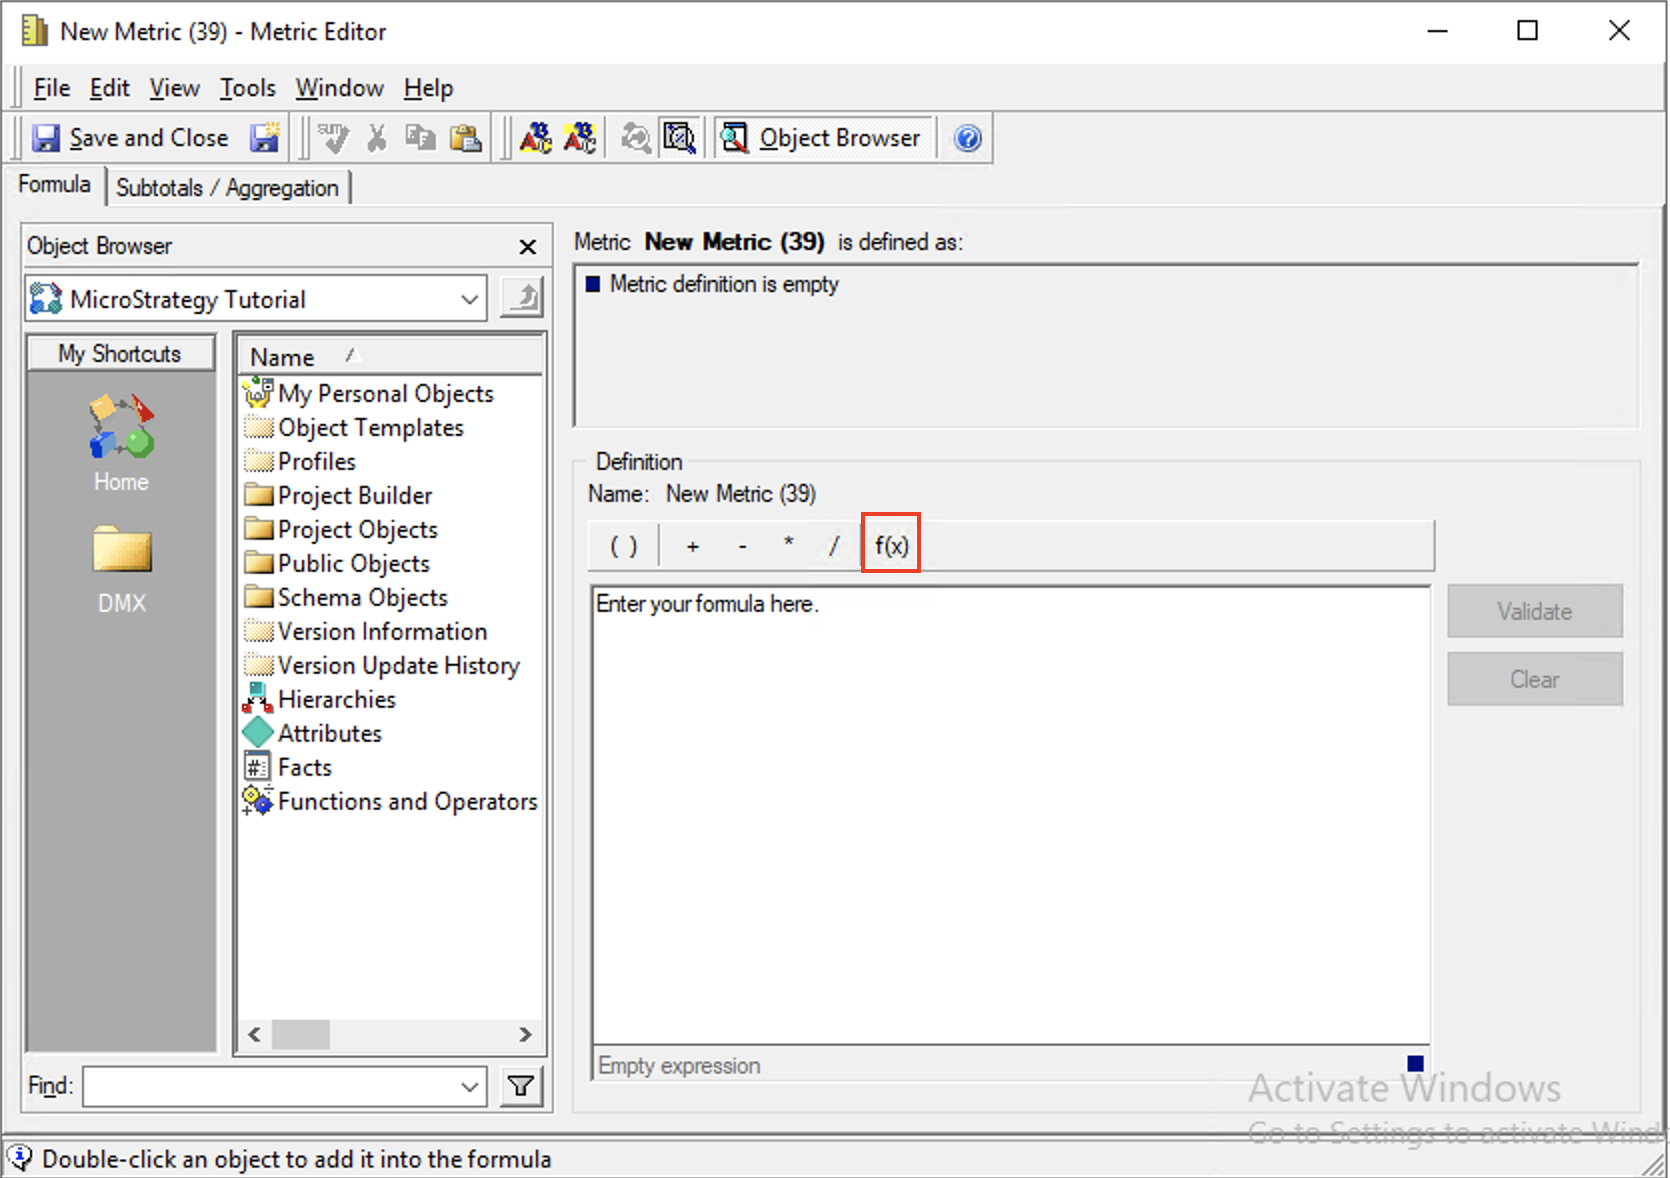
Task: Run spell check using the ABC icon
Action: 537,137
